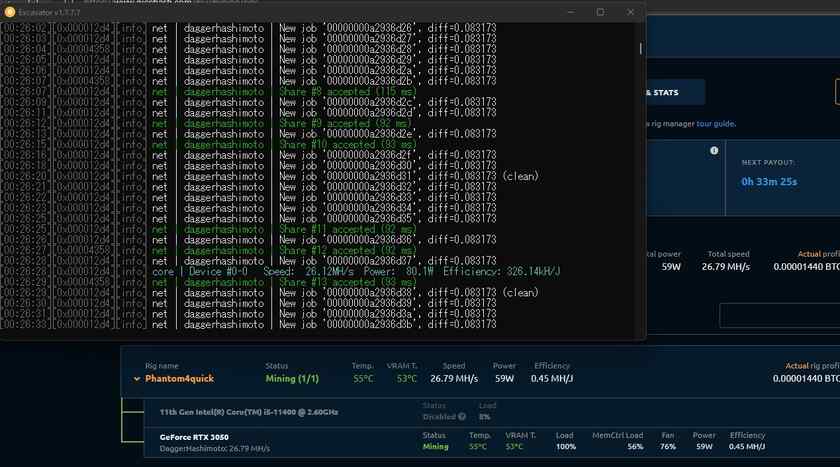Maximize the Excavator window

pyautogui.click(x=601, y=12)
